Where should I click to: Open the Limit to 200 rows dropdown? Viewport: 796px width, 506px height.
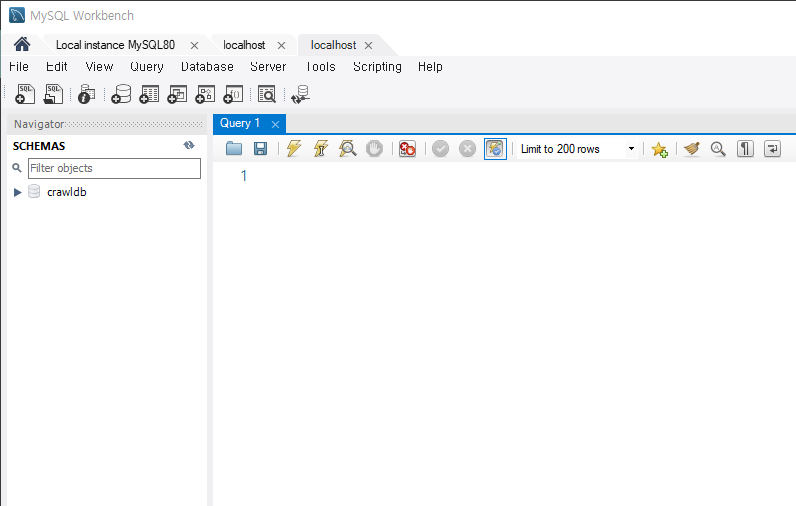coord(631,149)
